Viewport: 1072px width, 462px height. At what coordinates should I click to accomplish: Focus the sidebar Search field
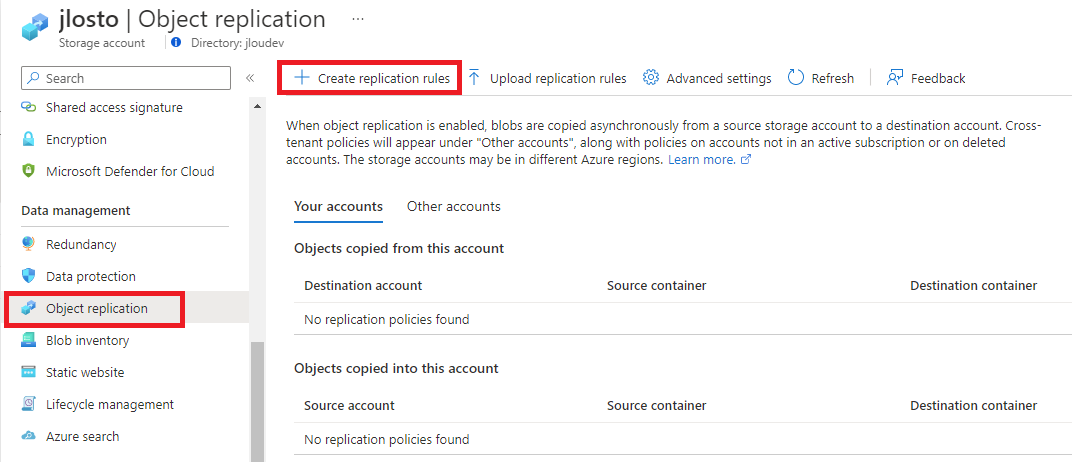click(126, 79)
